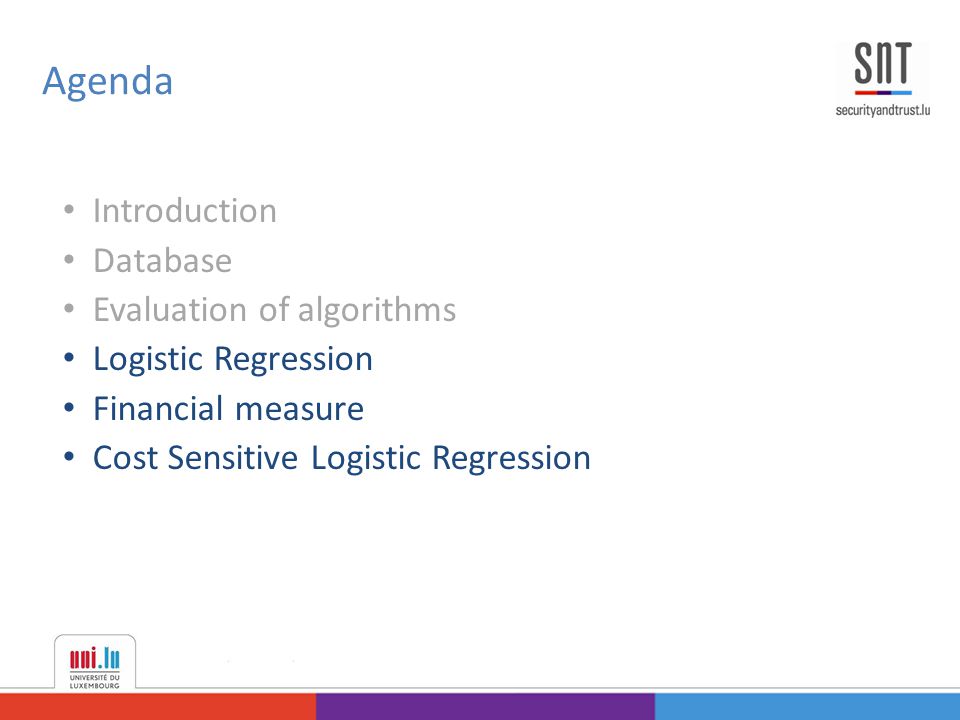Click the purple footer color bar

tap(486, 707)
